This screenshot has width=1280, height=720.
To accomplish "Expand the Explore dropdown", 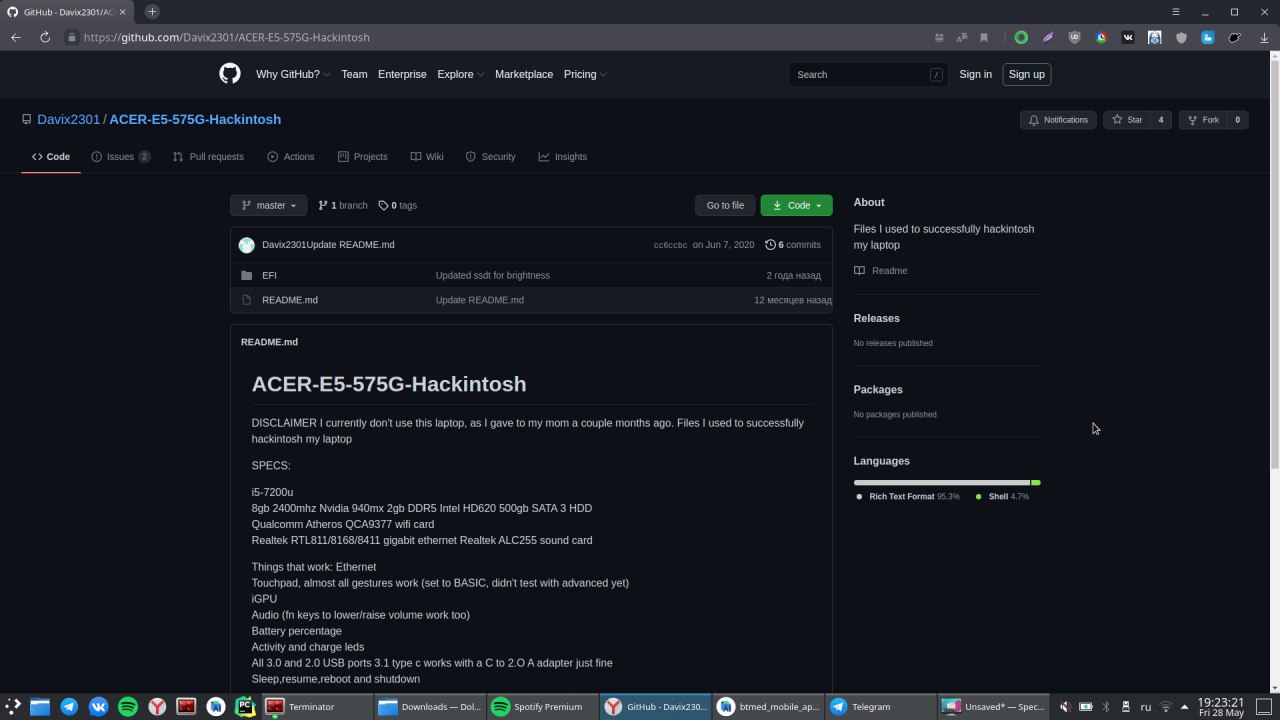I will coord(460,74).
